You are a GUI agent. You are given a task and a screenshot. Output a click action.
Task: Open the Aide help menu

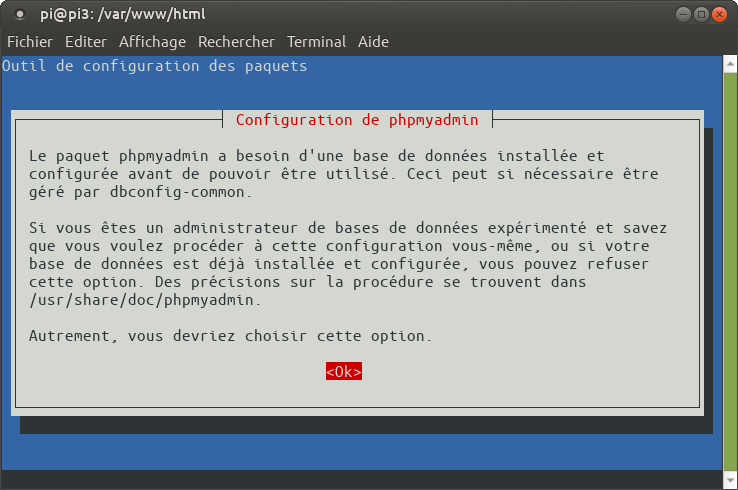(373, 42)
